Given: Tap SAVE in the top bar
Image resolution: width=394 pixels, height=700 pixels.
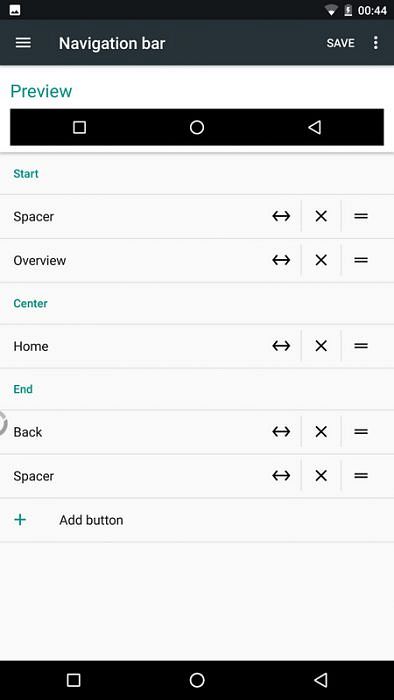Looking at the screenshot, I should (340, 43).
